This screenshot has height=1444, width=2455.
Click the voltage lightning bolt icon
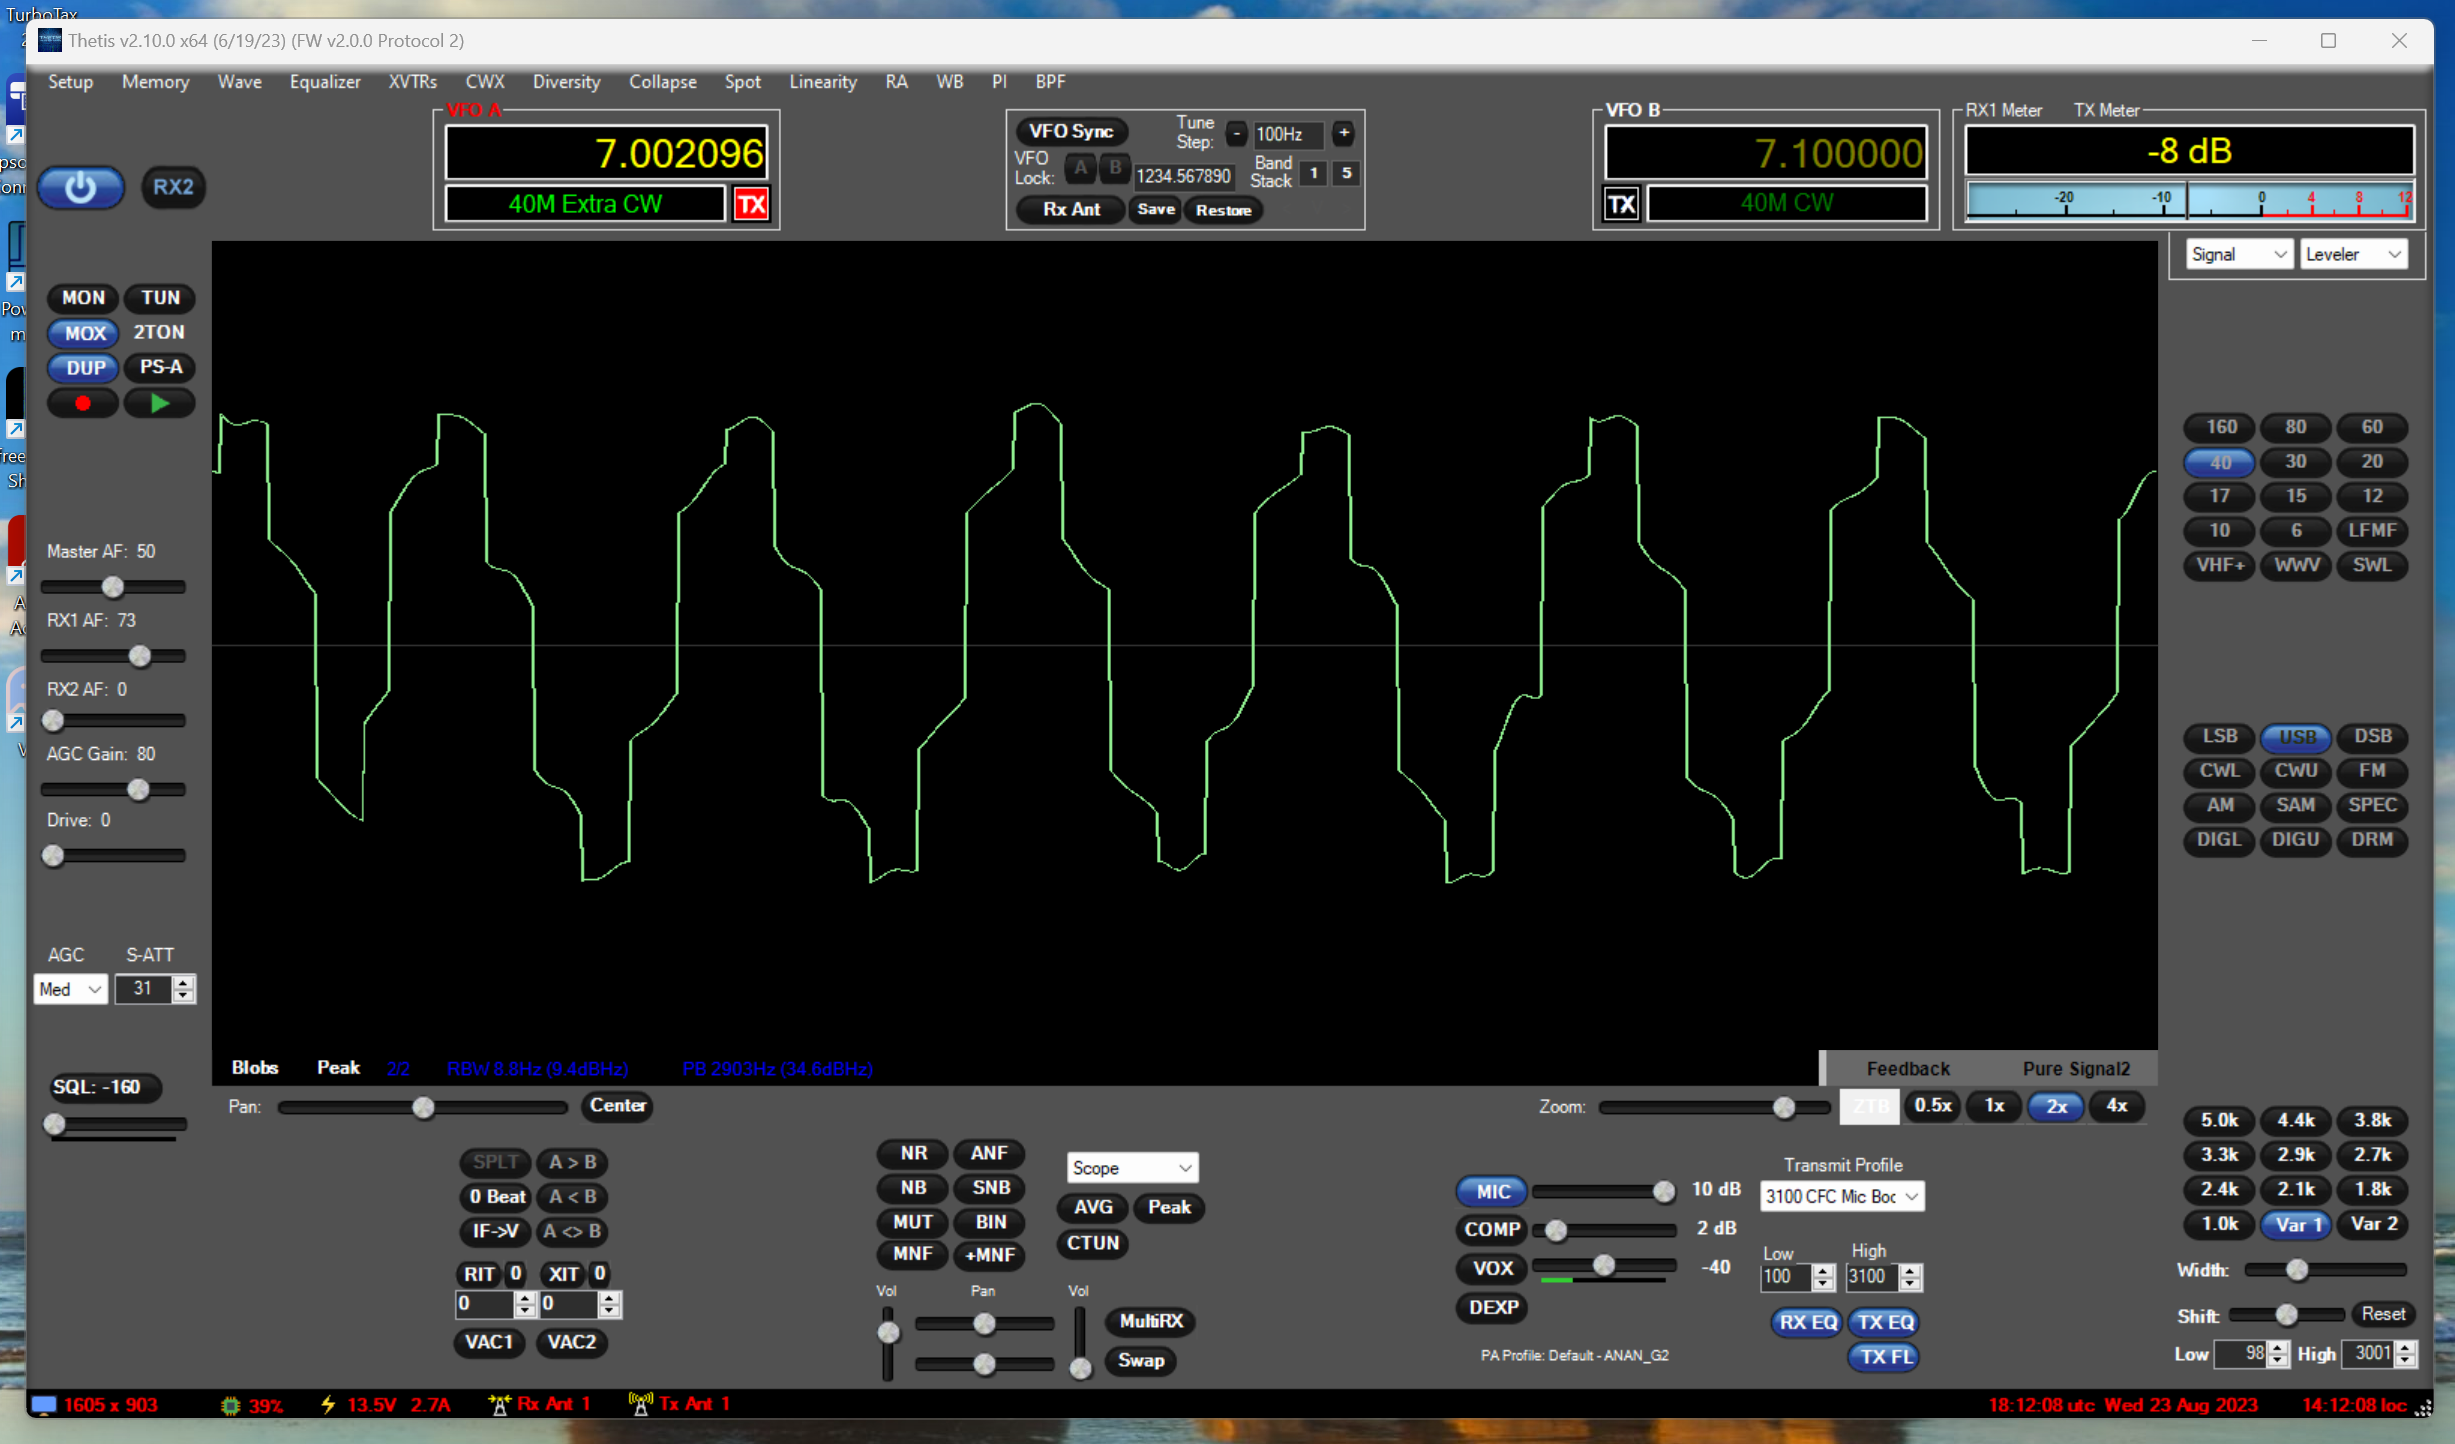[328, 1404]
